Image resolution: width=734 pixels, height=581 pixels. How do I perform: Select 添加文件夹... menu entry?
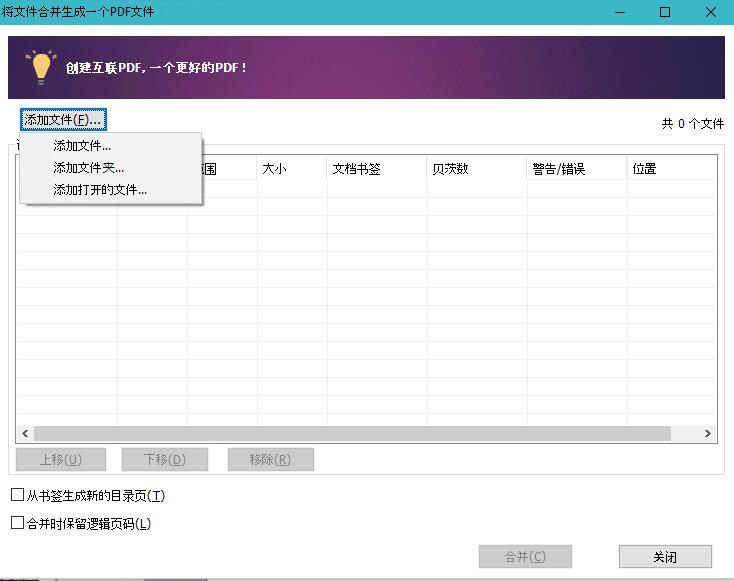(x=89, y=168)
